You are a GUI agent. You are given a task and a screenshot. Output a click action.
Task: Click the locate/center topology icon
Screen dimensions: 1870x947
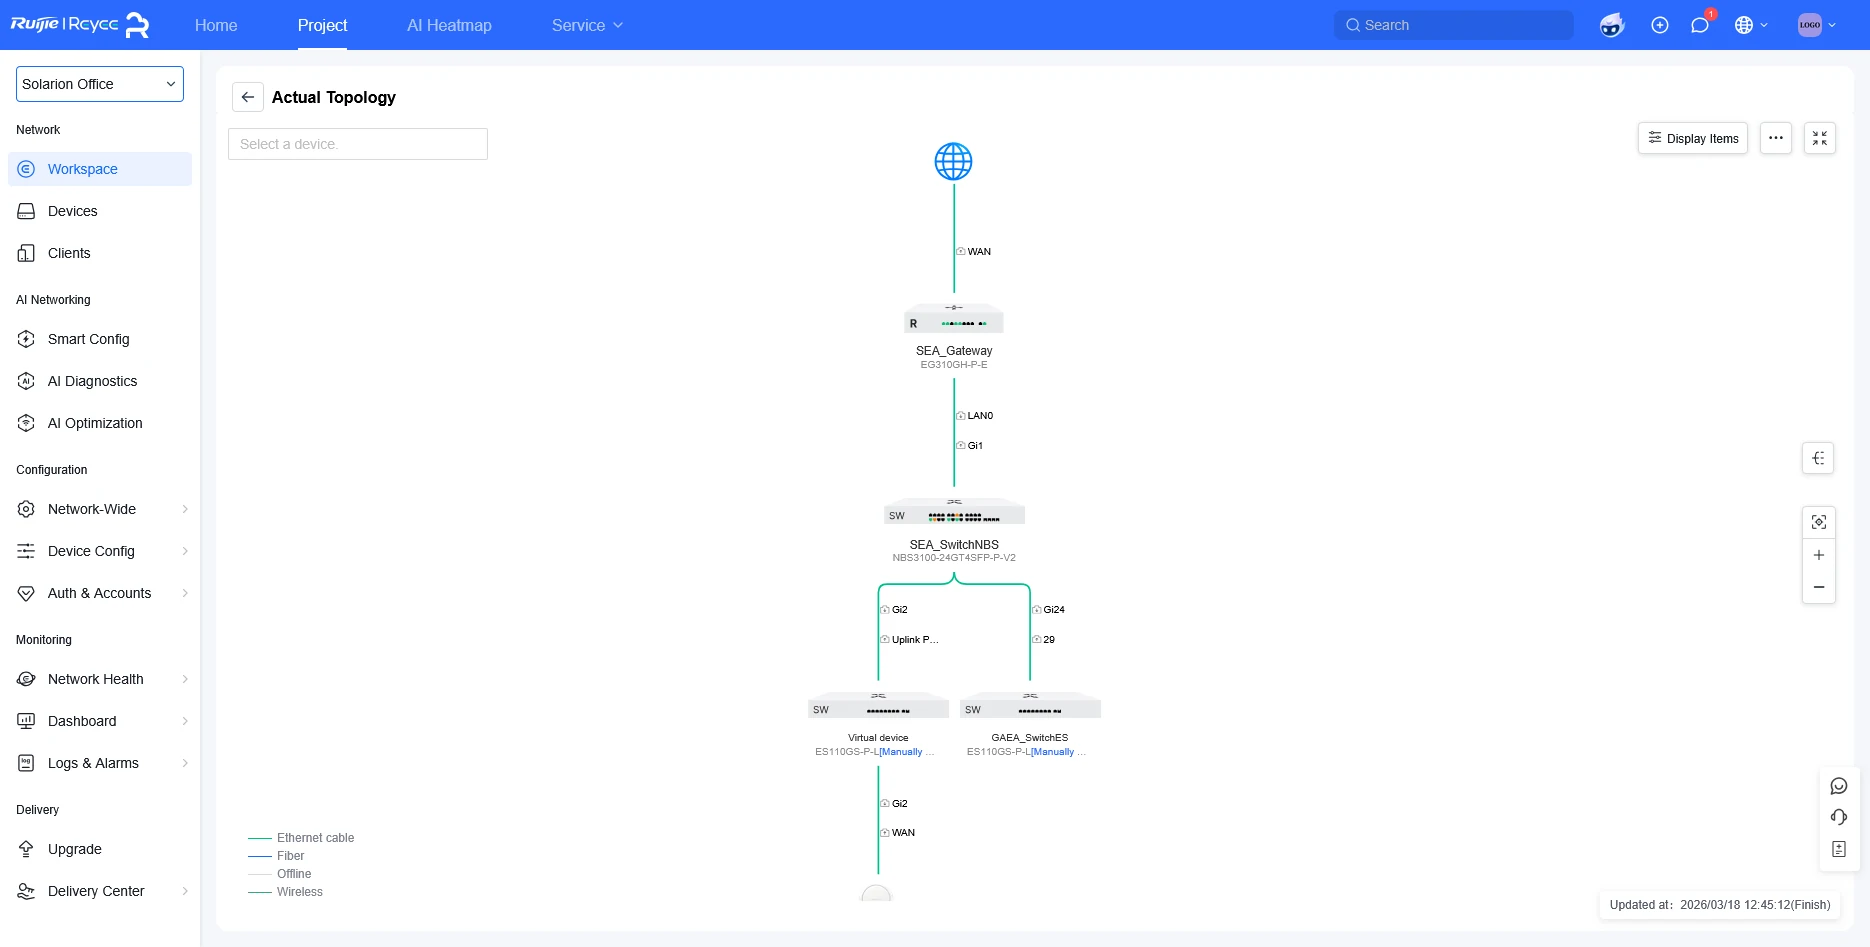click(1819, 522)
